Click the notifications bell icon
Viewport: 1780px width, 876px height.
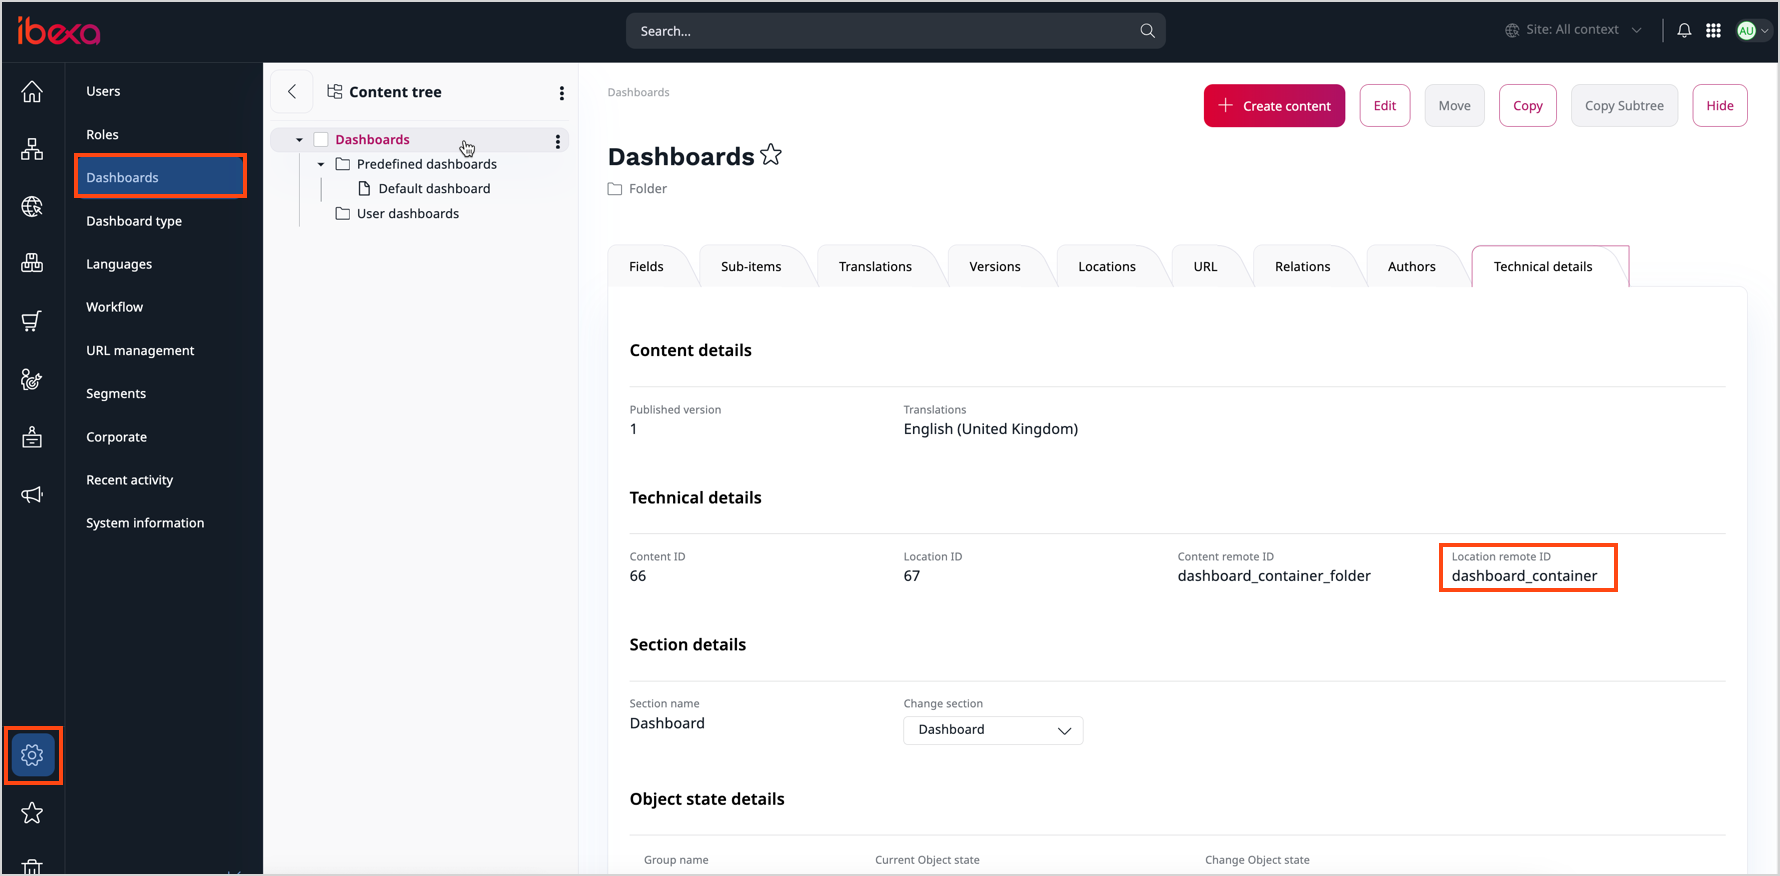click(x=1684, y=31)
